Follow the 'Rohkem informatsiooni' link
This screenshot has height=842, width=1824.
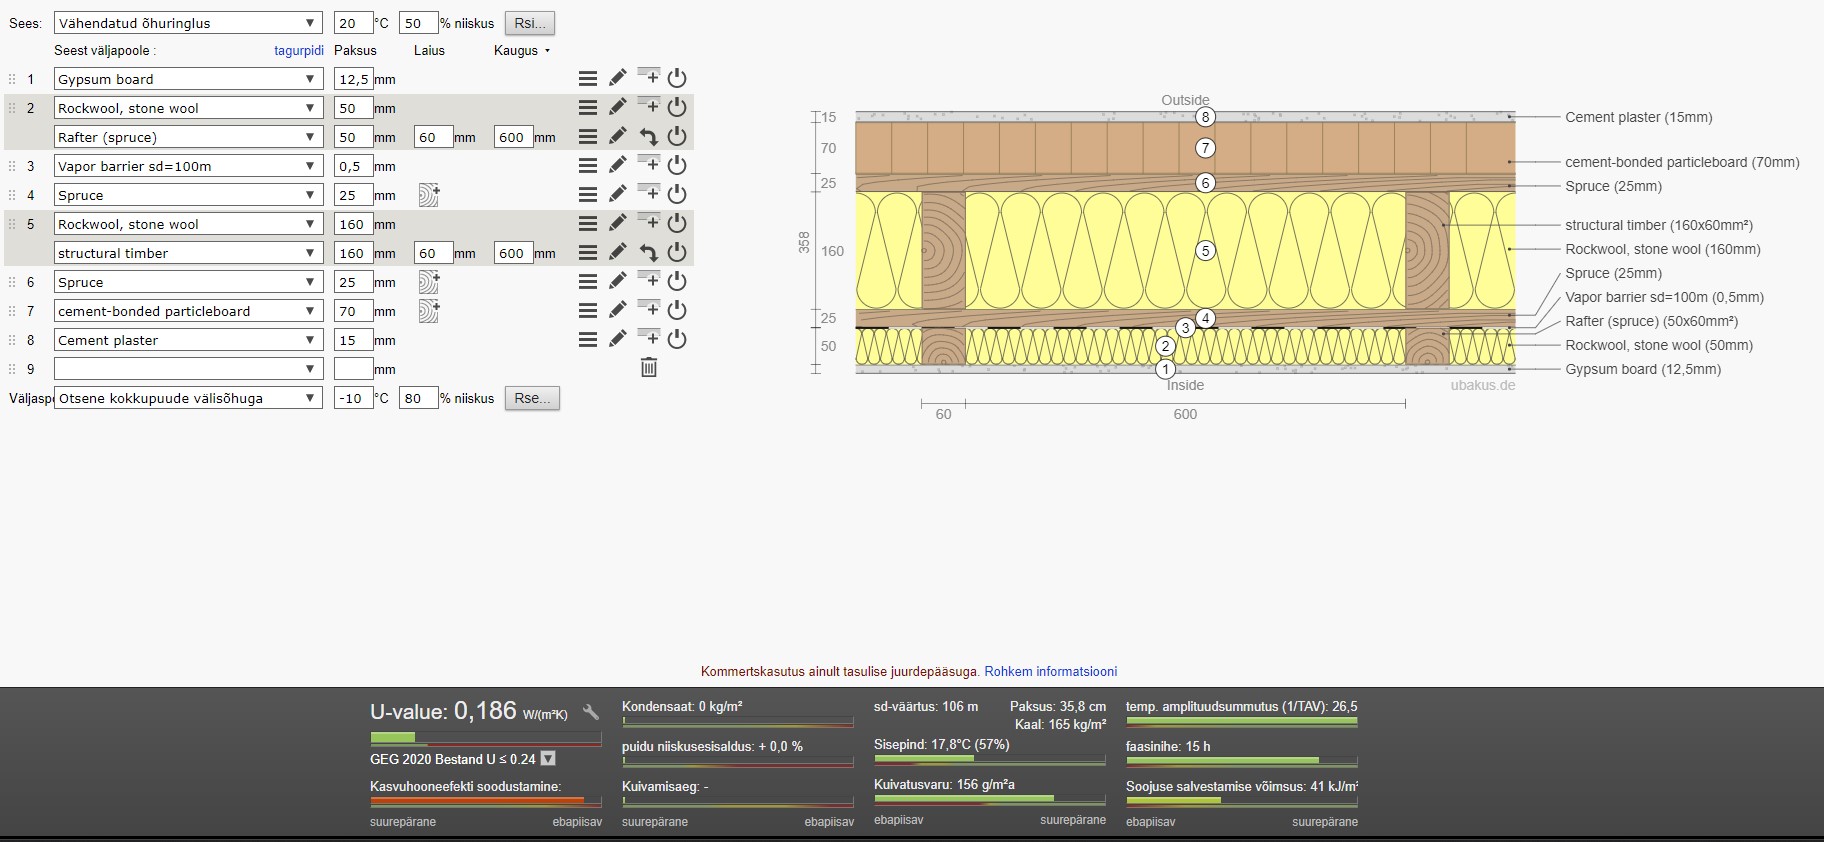(x=1050, y=672)
